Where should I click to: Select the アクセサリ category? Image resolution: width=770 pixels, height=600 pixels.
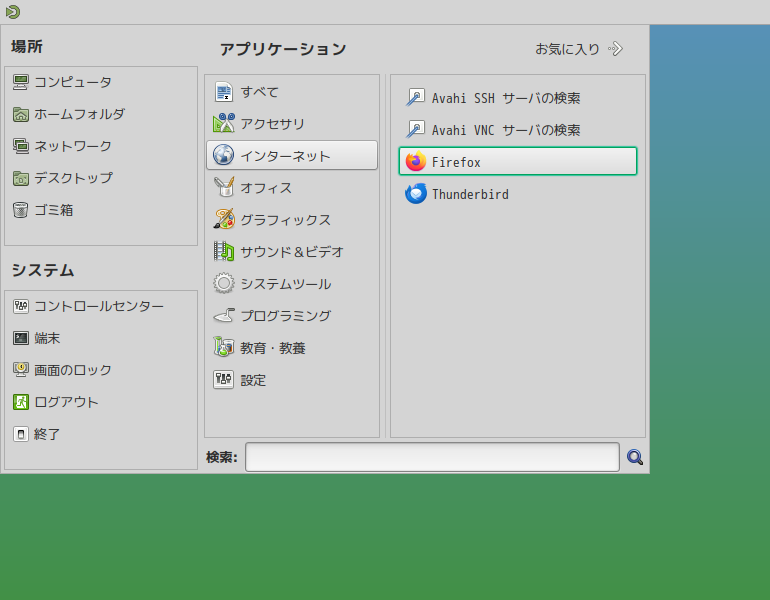pyautogui.click(x=292, y=124)
